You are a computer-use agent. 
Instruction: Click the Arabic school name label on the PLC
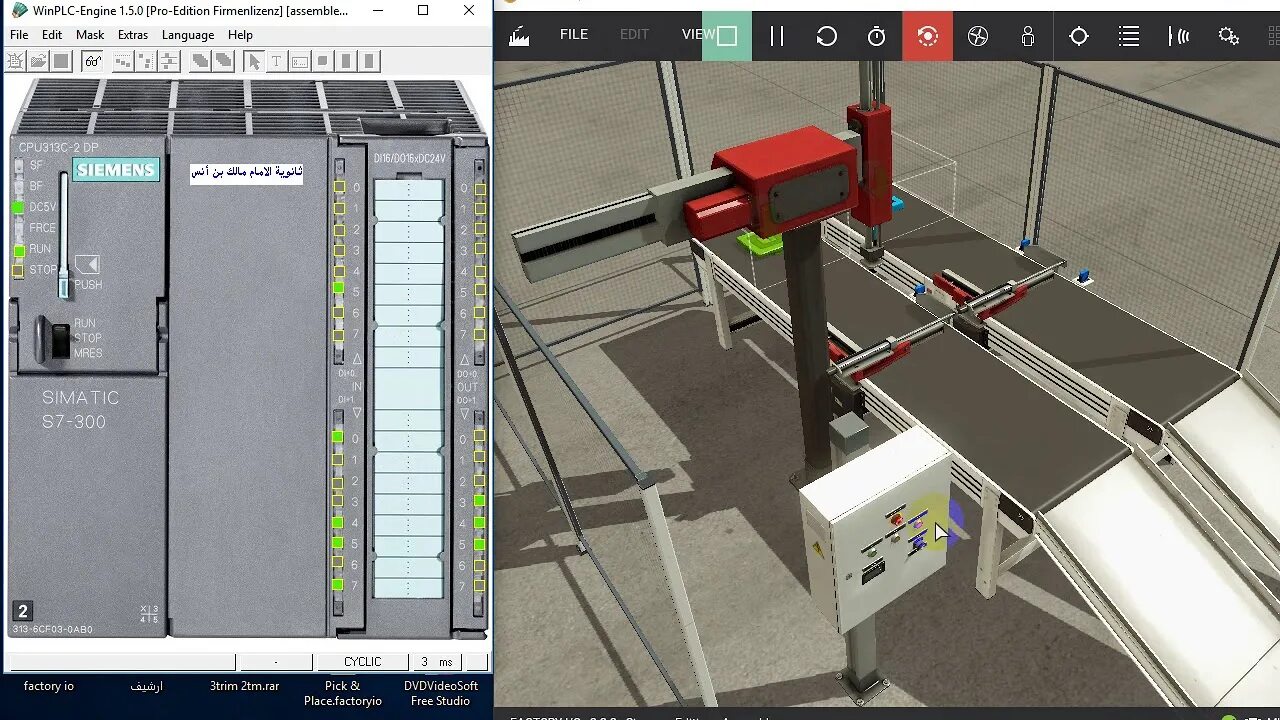tap(247, 172)
